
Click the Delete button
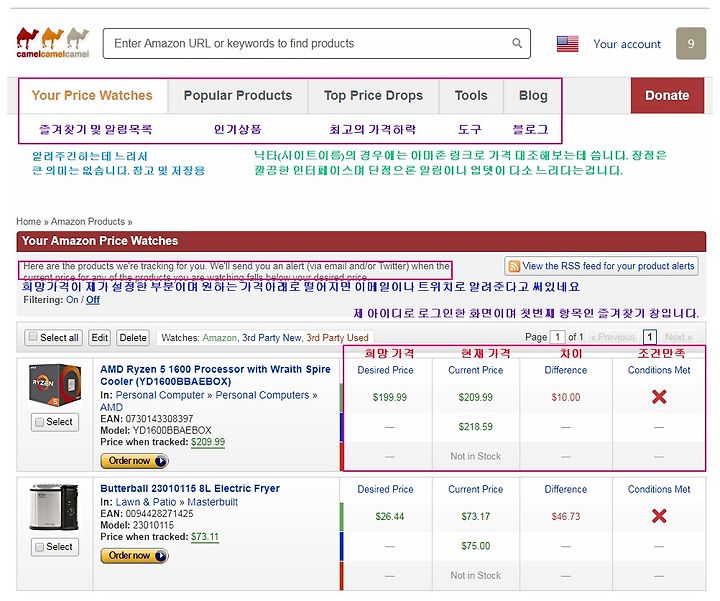[133, 337]
